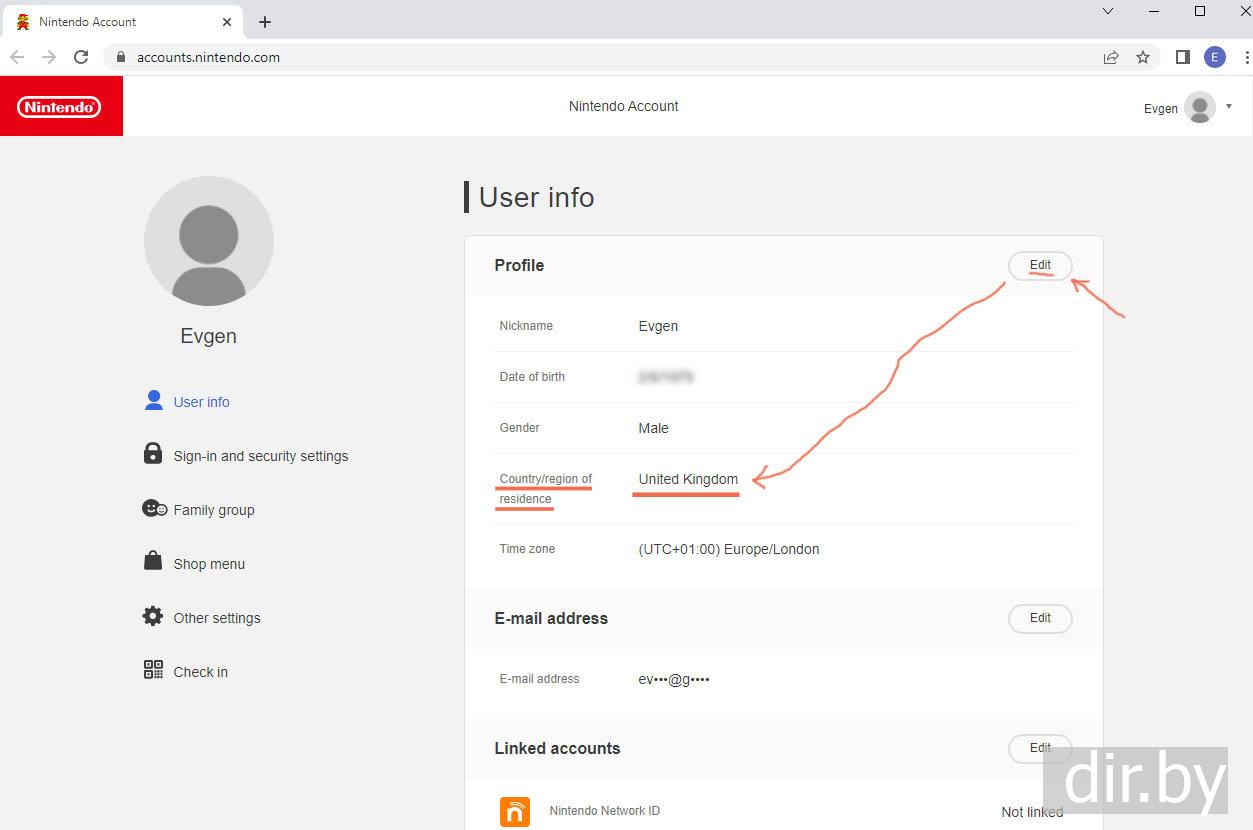1253x830 pixels.
Task: Edit the Profile section
Action: point(1040,266)
